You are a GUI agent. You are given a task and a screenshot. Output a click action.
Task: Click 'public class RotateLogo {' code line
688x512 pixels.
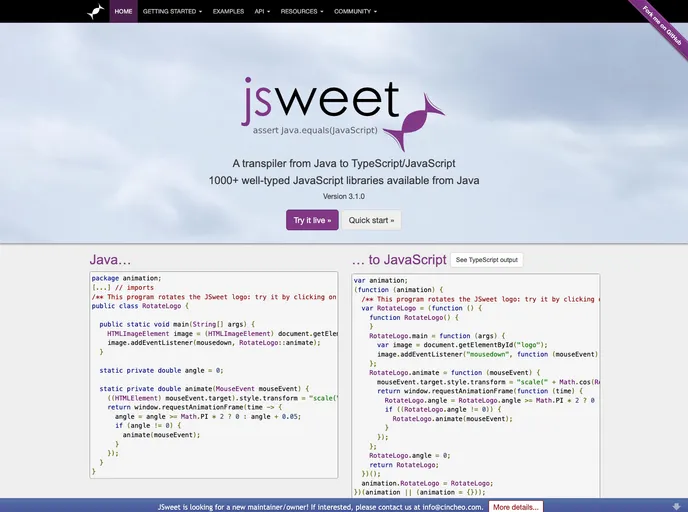(140, 306)
